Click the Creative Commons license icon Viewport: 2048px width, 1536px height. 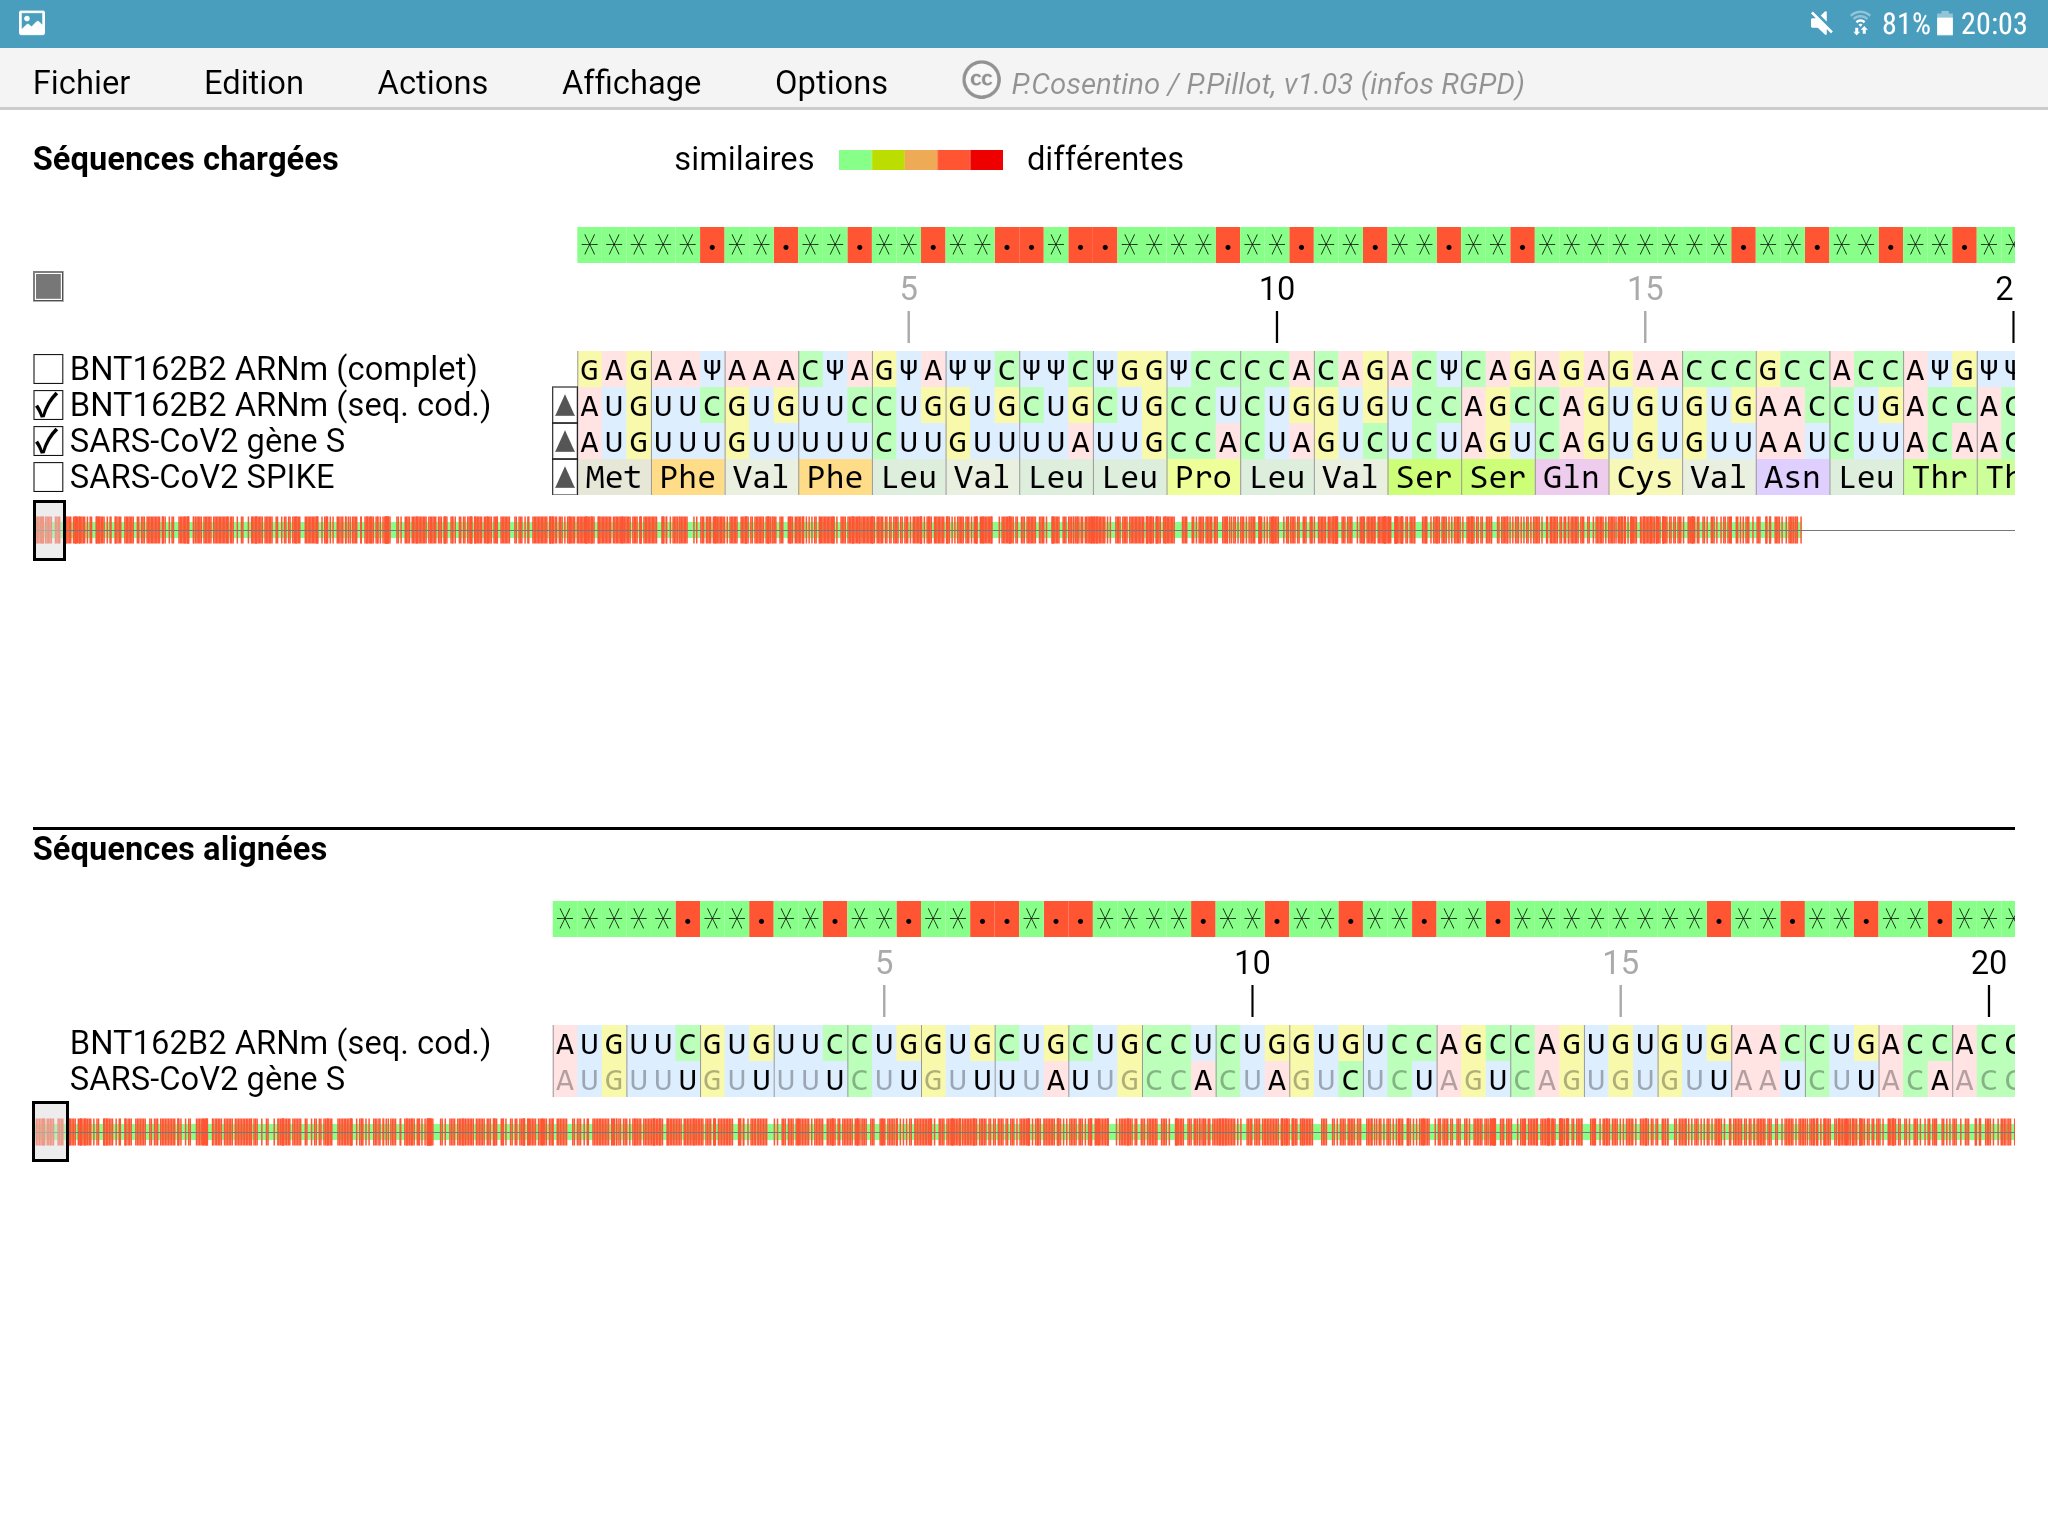981,80
